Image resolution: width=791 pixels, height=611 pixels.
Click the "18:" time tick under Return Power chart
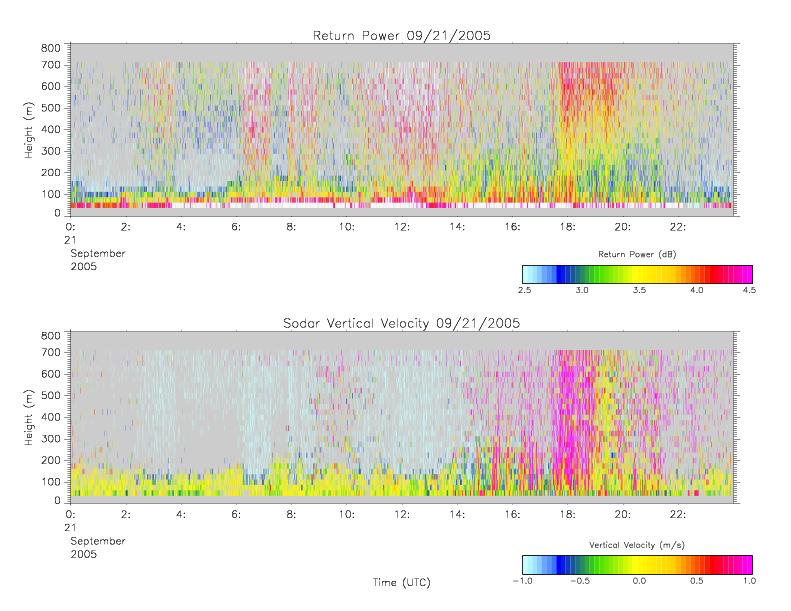click(x=568, y=227)
